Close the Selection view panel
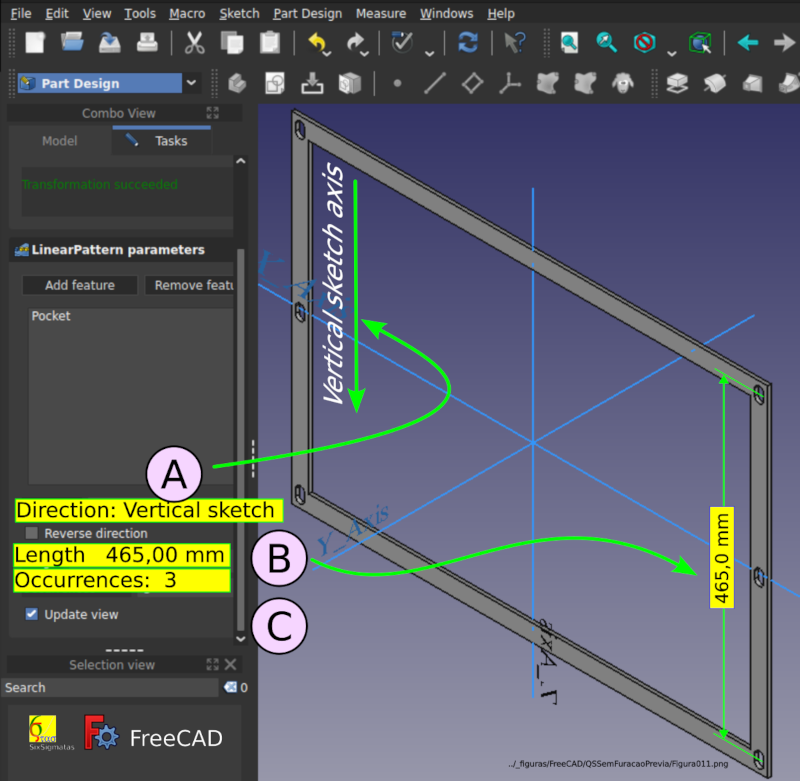The width and height of the screenshot is (800, 781). [x=230, y=664]
